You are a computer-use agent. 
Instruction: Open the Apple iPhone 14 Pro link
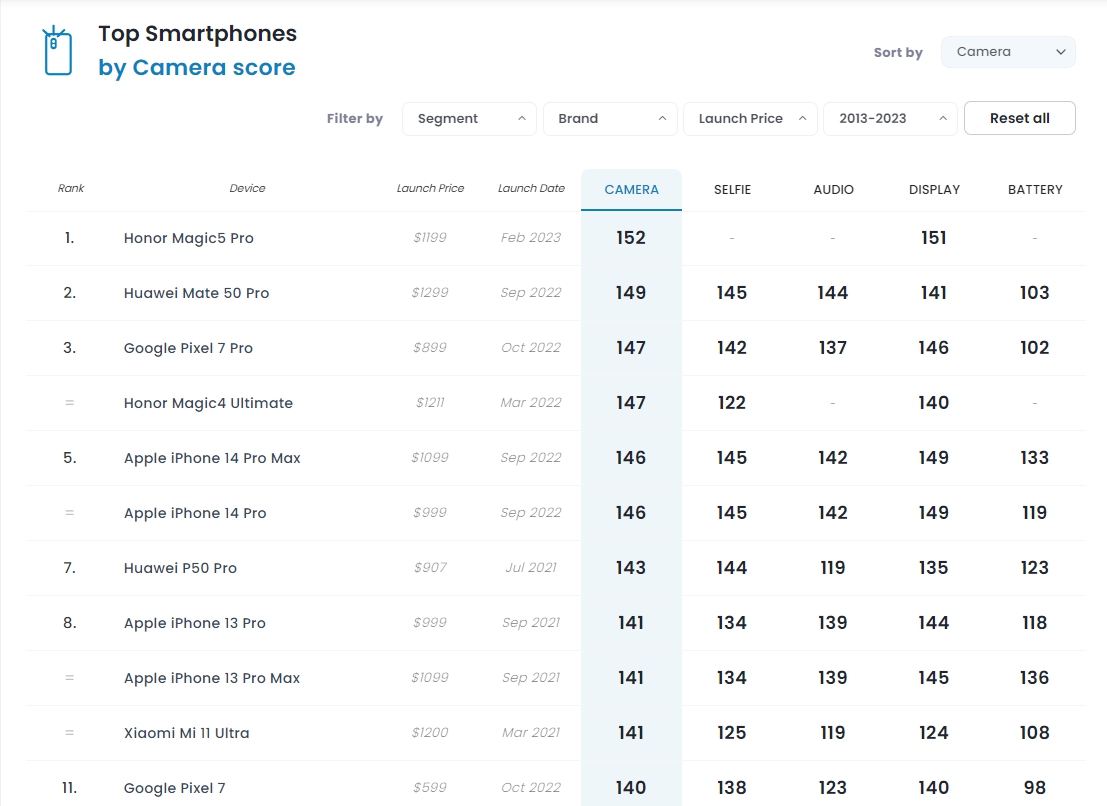click(x=195, y=513)
